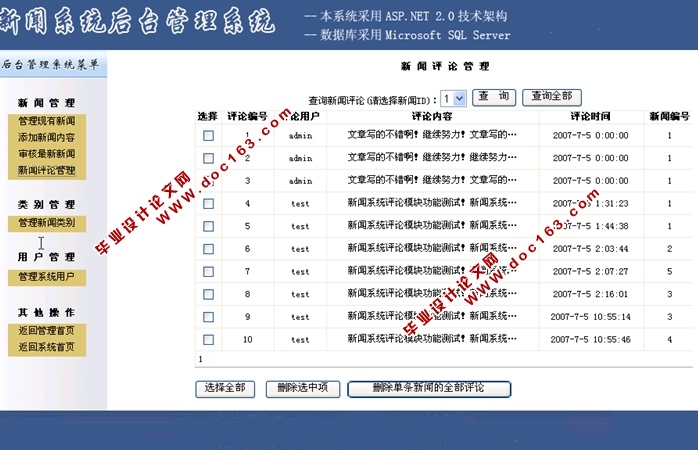Check the box next to comment 9
The image size is (698, 450).
(x=208, y=317)
